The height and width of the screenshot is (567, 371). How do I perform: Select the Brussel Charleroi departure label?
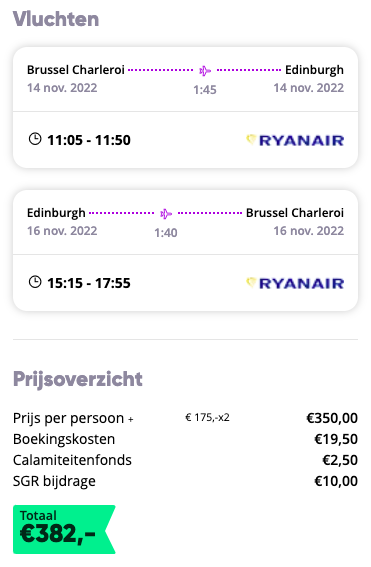(x=76, y=69)
